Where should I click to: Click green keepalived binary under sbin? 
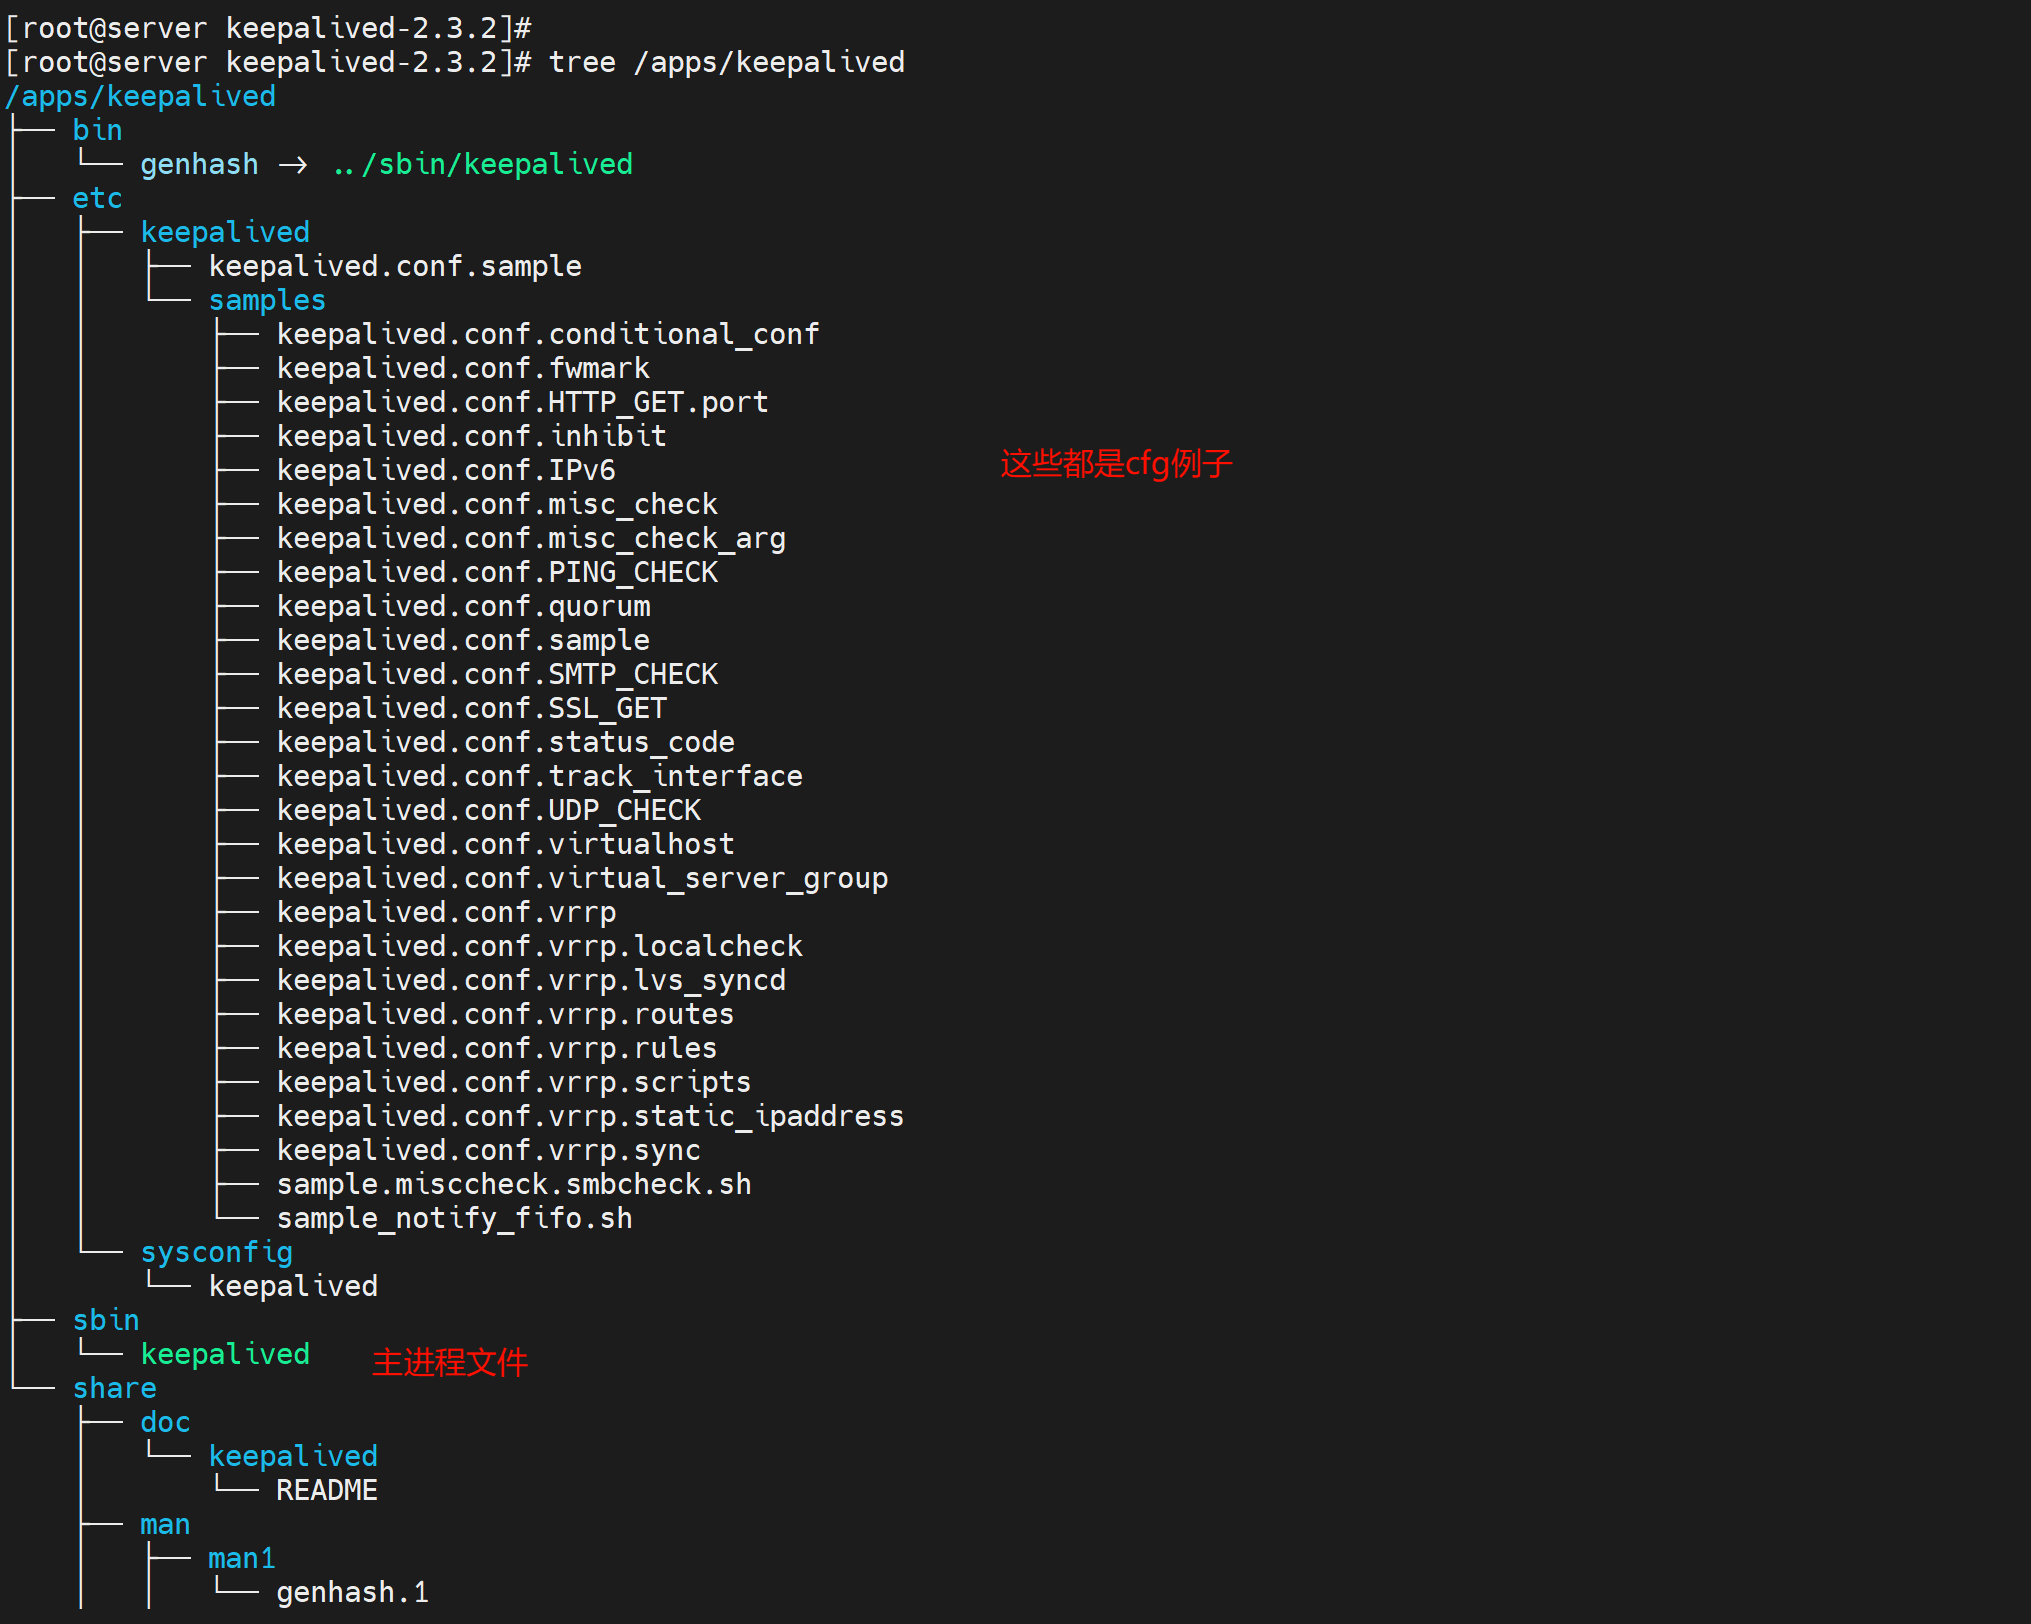pos(225,1354)
